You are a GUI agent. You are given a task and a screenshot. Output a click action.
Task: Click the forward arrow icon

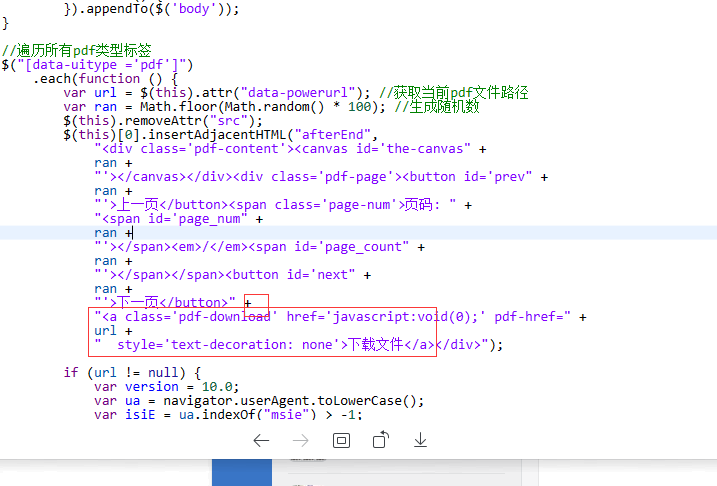(301, 440)
